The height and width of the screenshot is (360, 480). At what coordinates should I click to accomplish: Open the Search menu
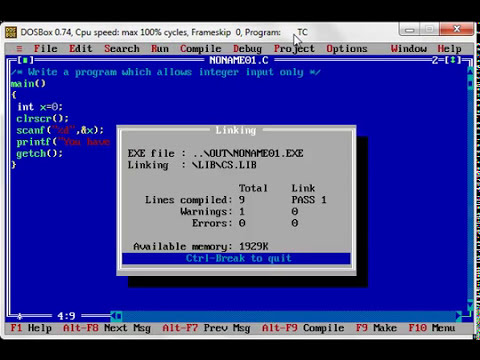click(x=122, y=49)
